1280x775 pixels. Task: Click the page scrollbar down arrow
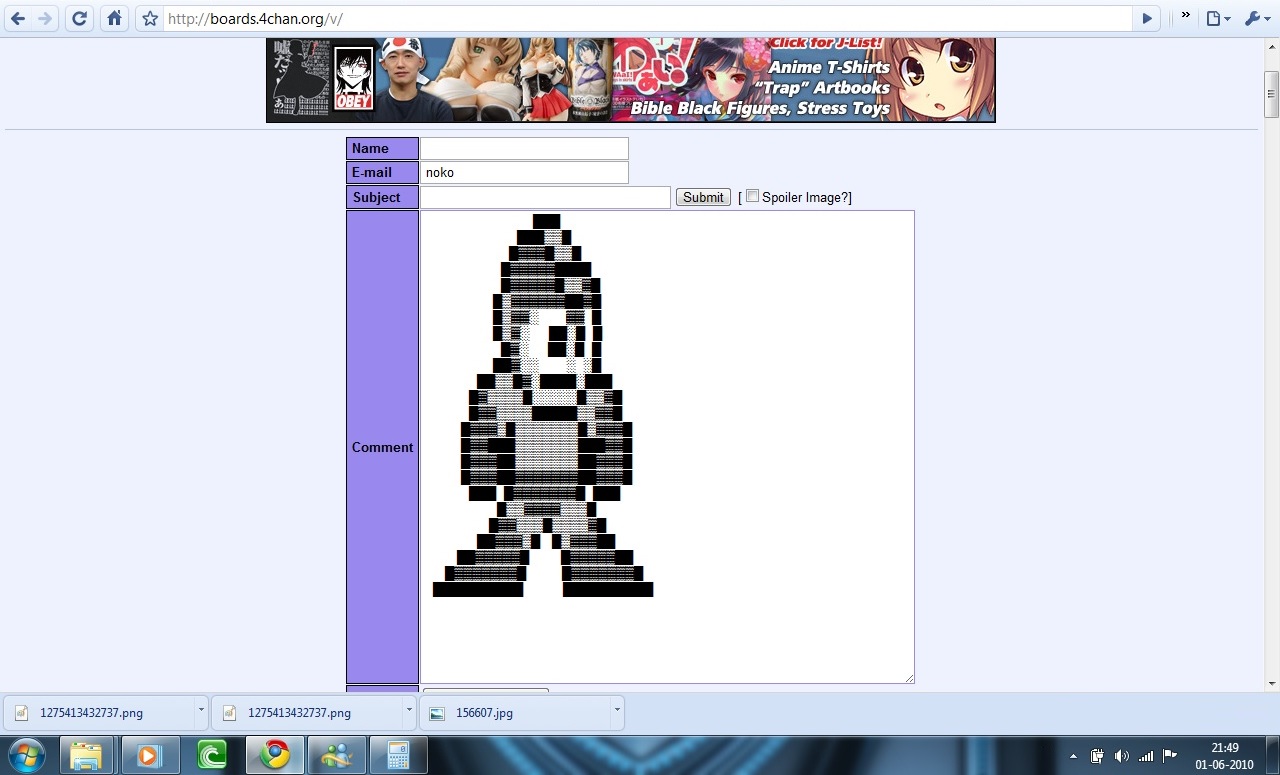pyautogui.click(x=1271, y=684)
